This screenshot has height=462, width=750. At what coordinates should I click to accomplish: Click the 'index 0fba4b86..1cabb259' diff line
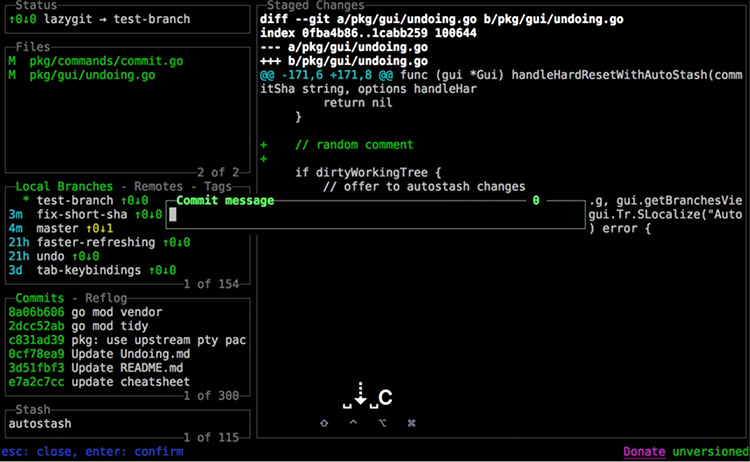click(x=368, y=33)
